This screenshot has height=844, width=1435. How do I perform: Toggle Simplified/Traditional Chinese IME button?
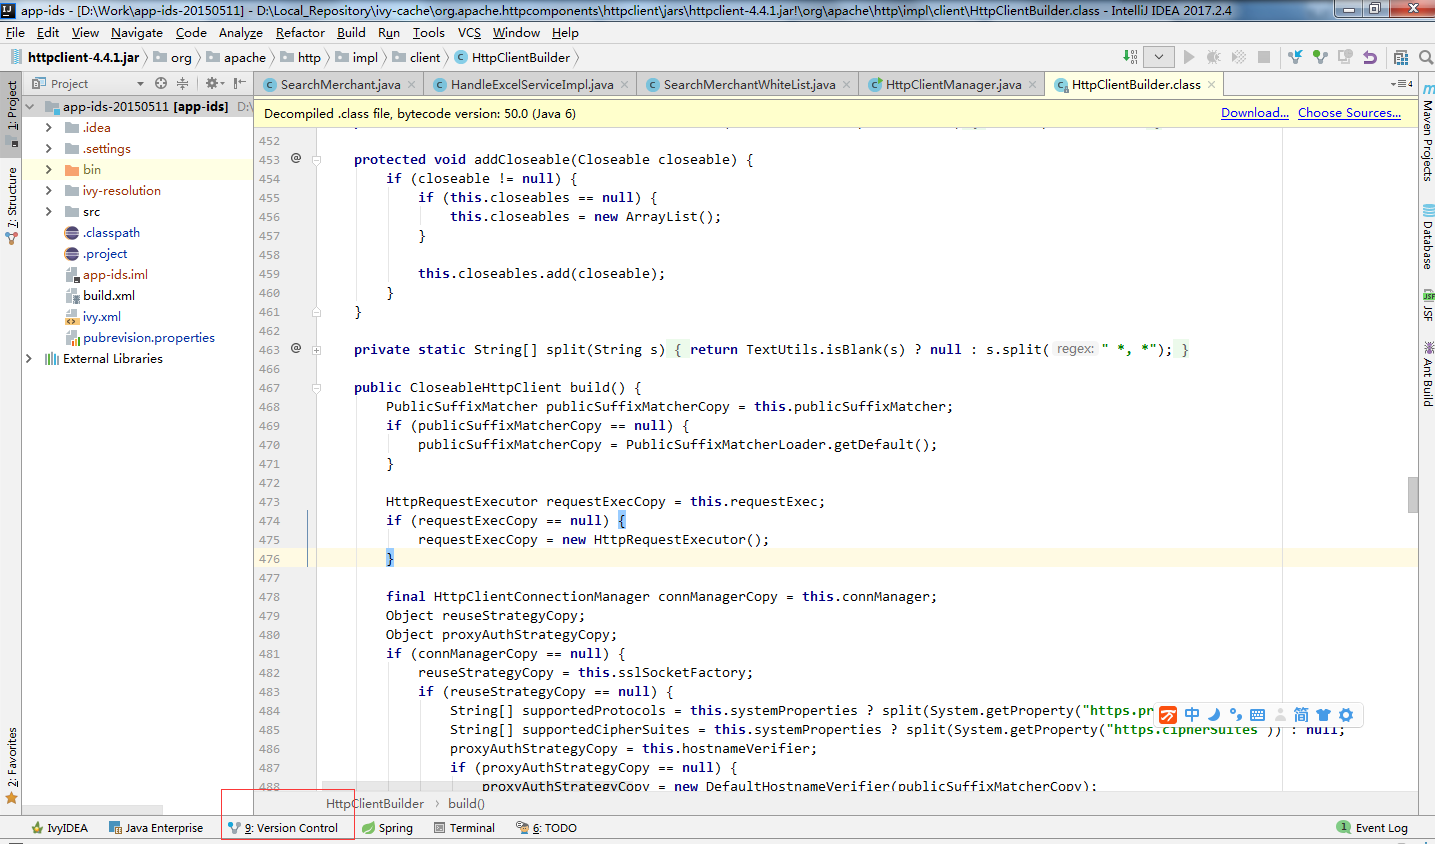click(x=1301, y=715)
